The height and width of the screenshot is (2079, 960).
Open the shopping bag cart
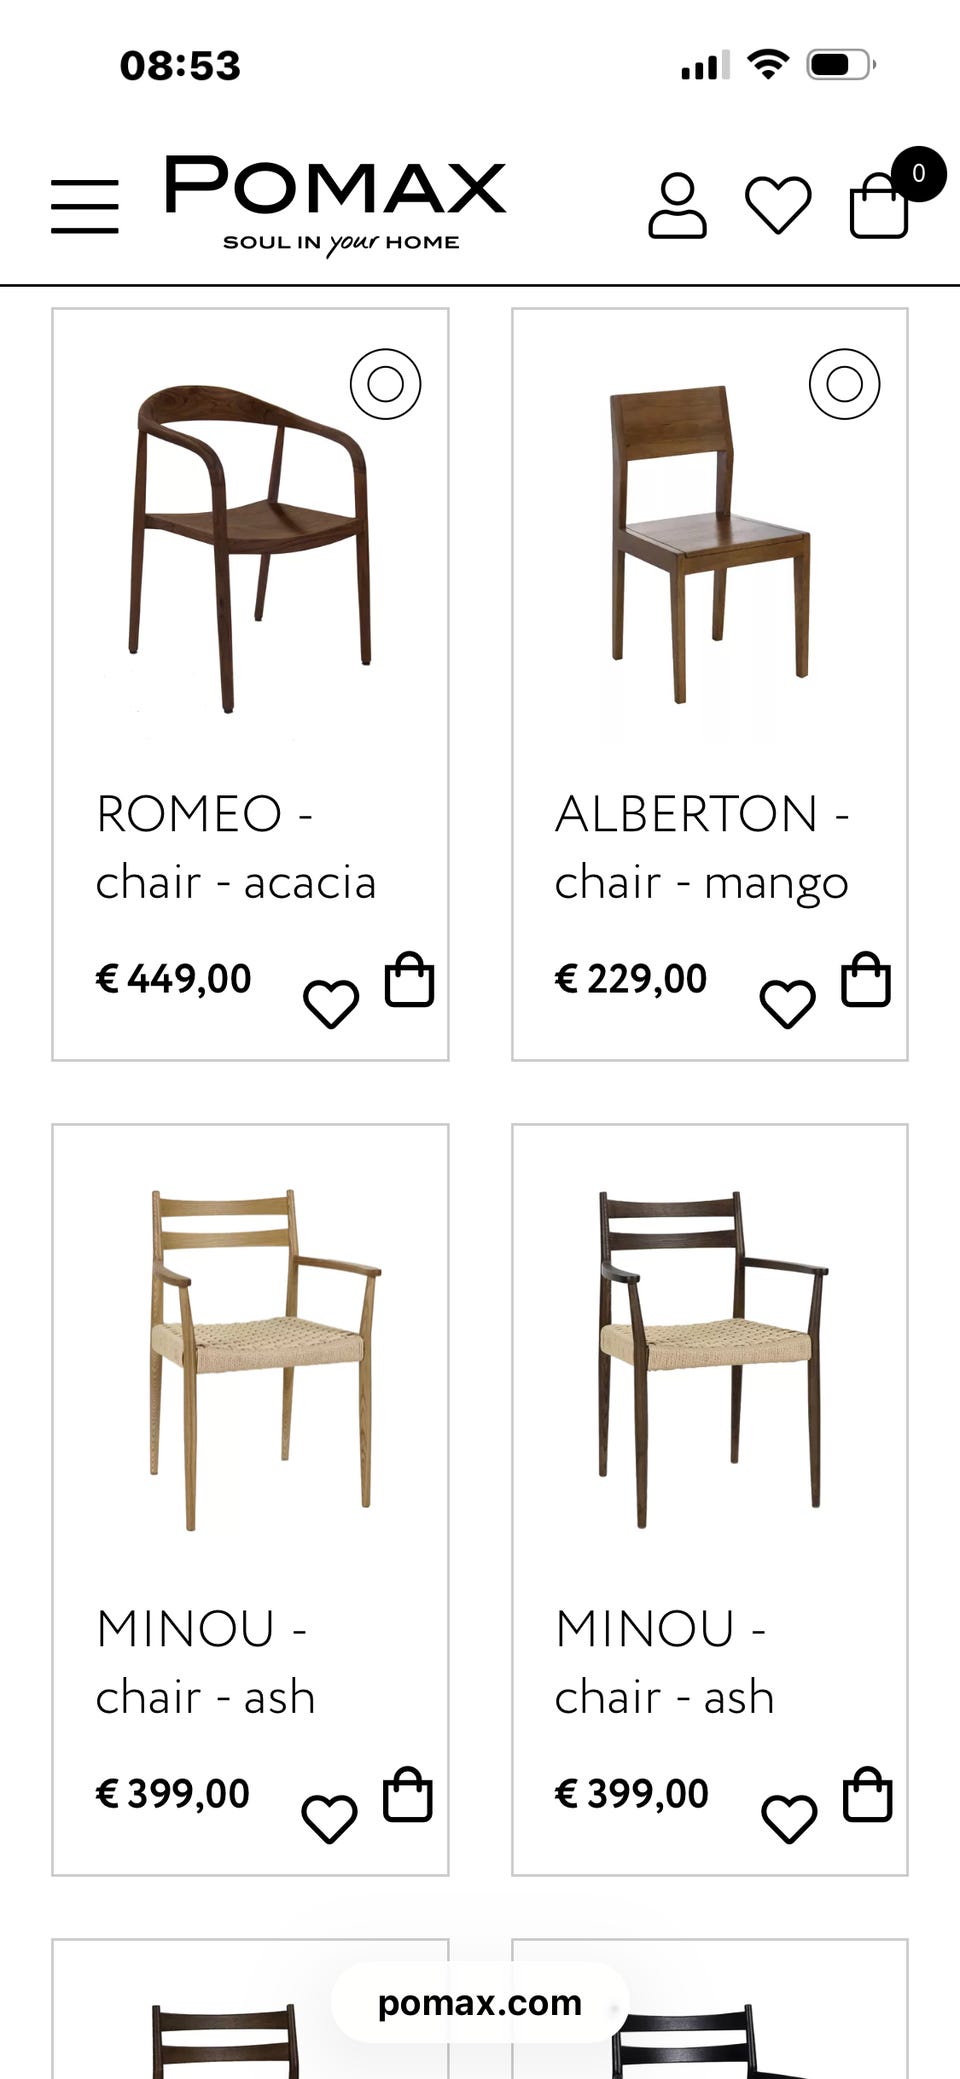click(880, 206)
